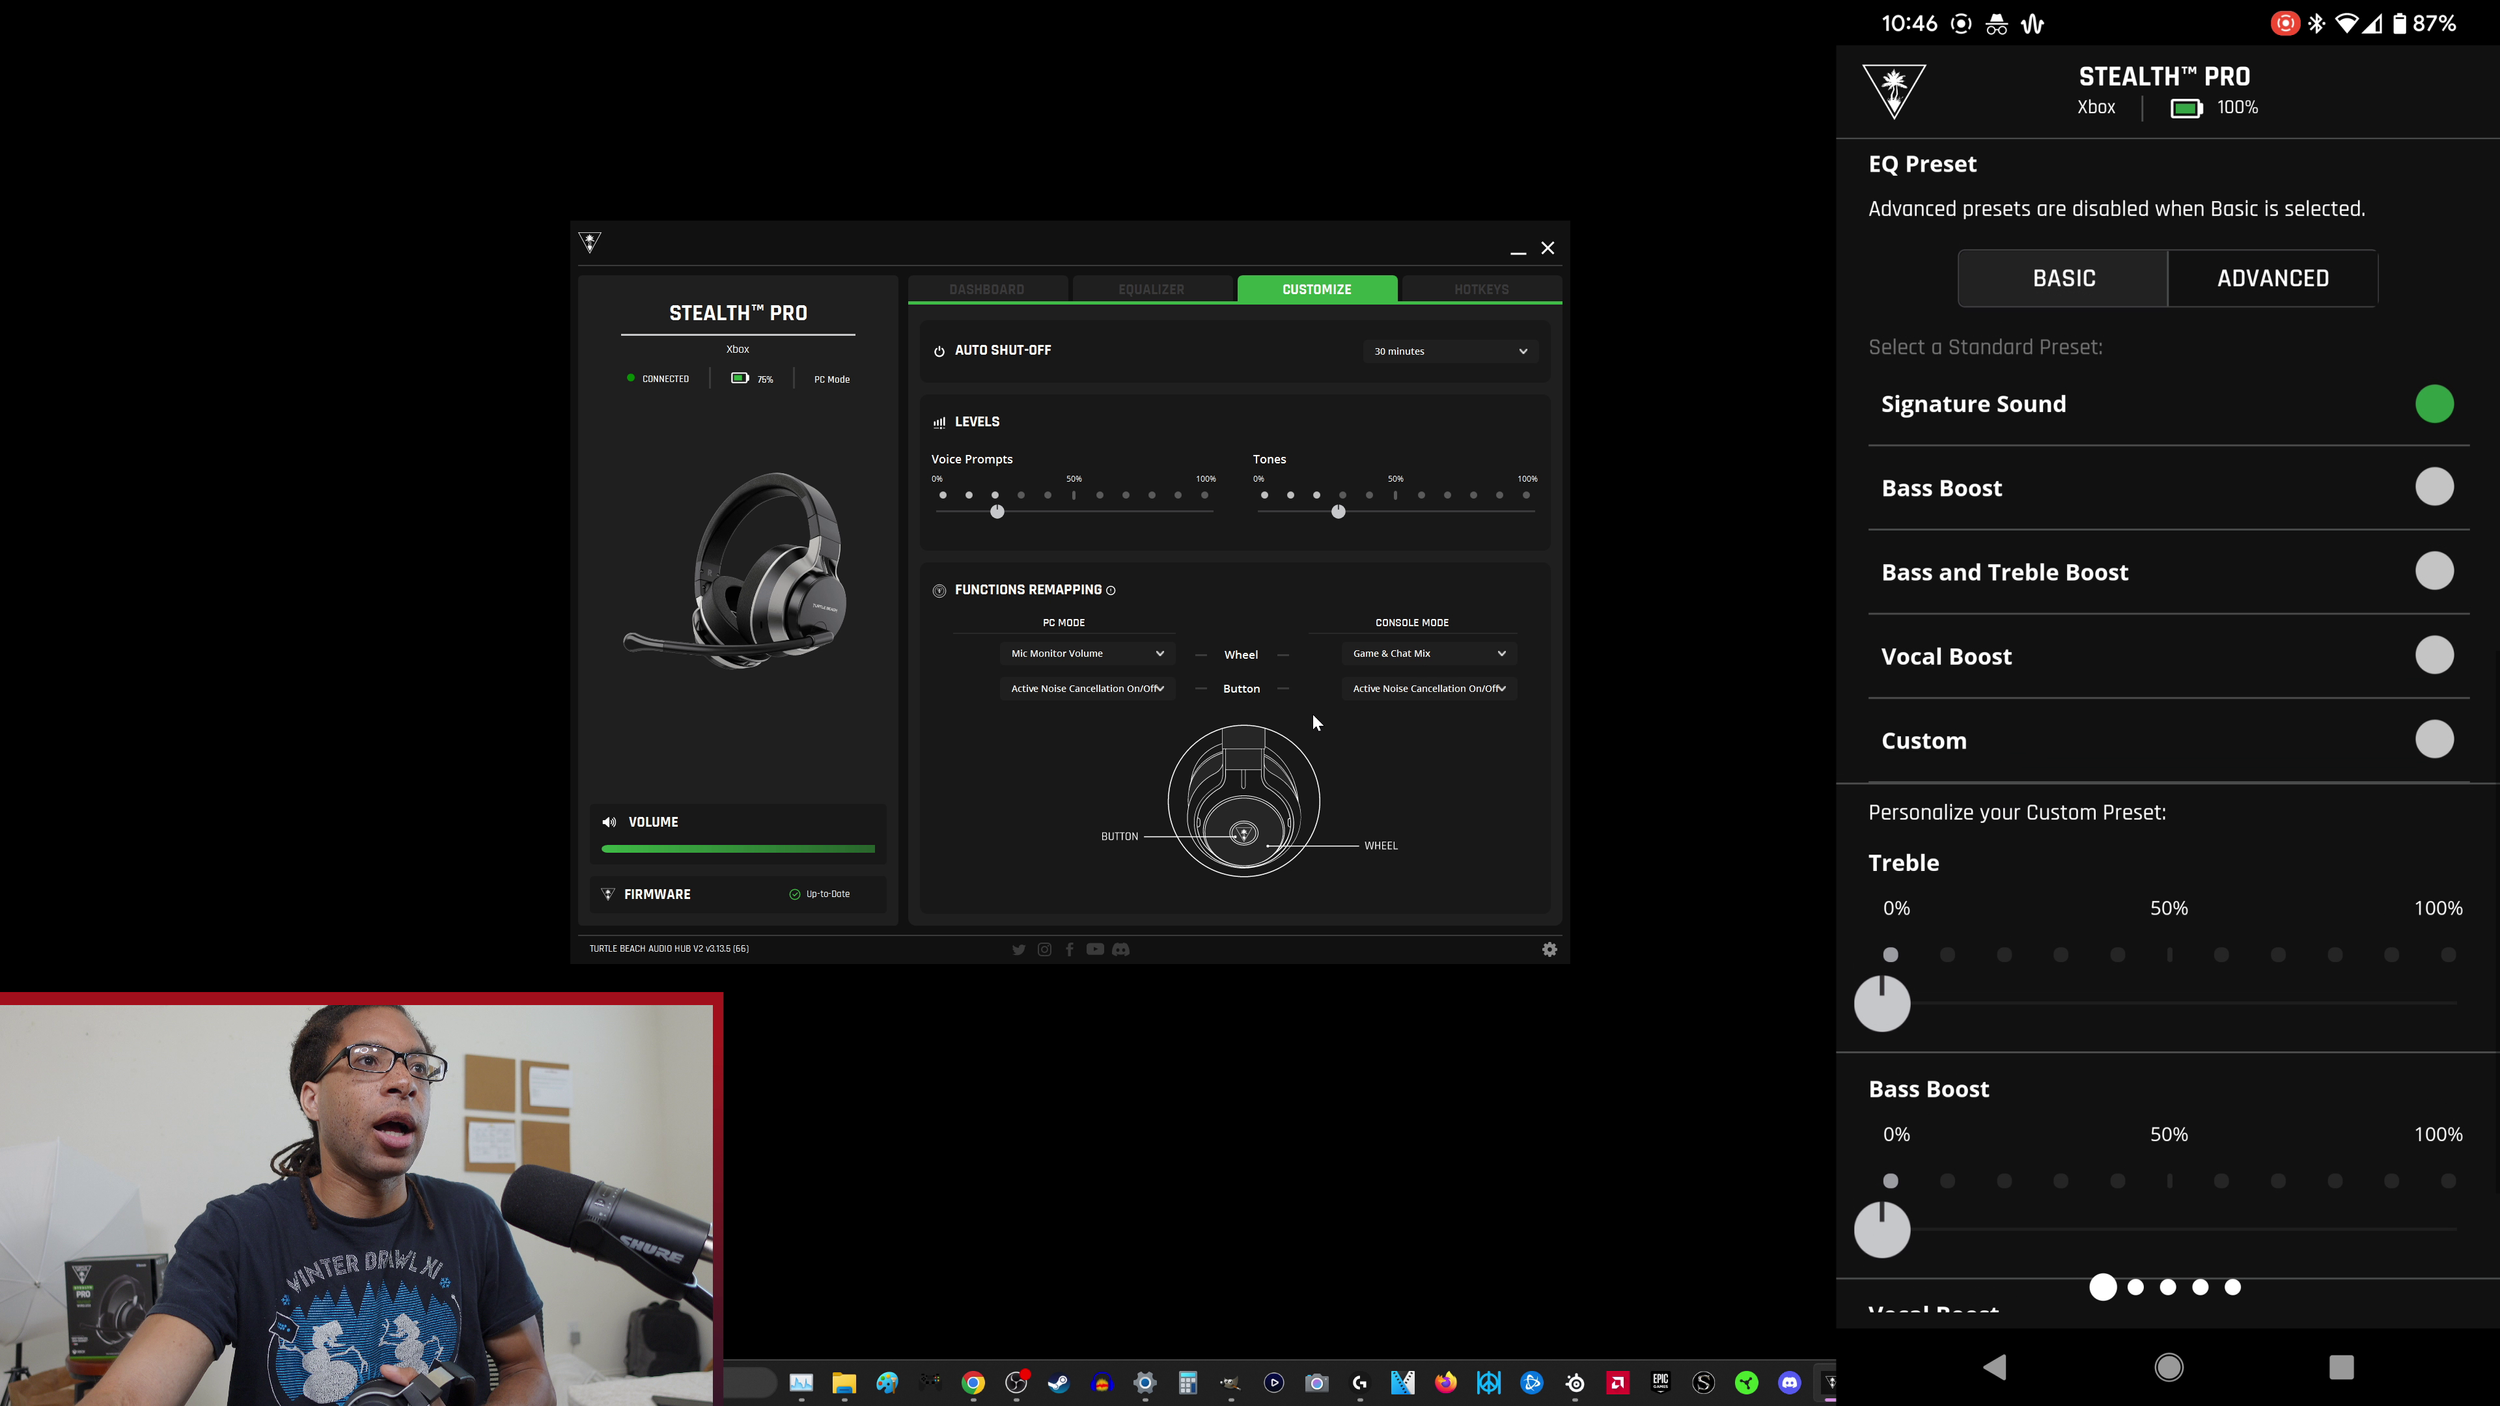Open Firefox from the taskbar

point(1446,1383)
